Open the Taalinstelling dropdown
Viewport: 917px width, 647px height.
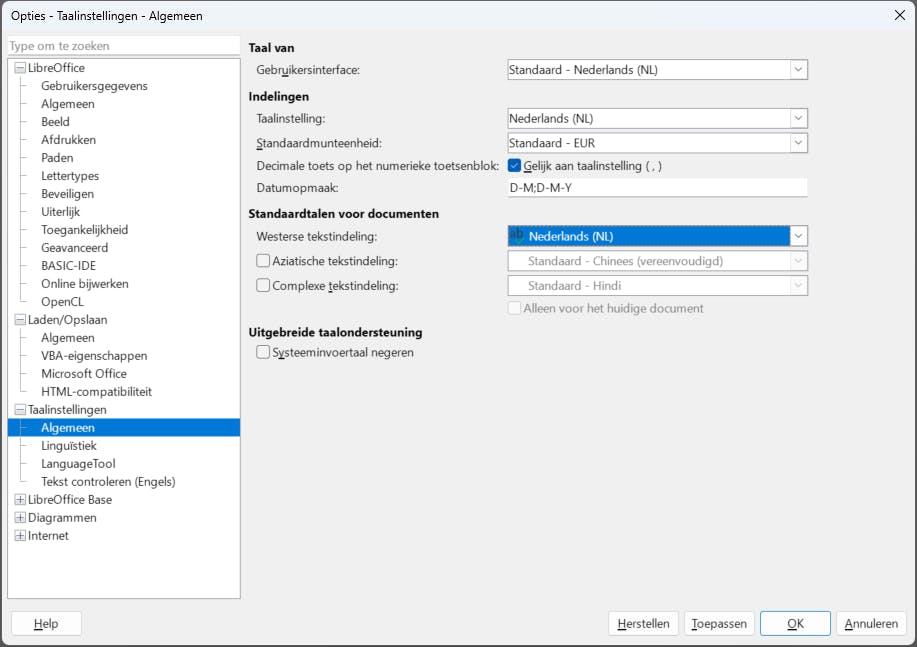point(798,119)
